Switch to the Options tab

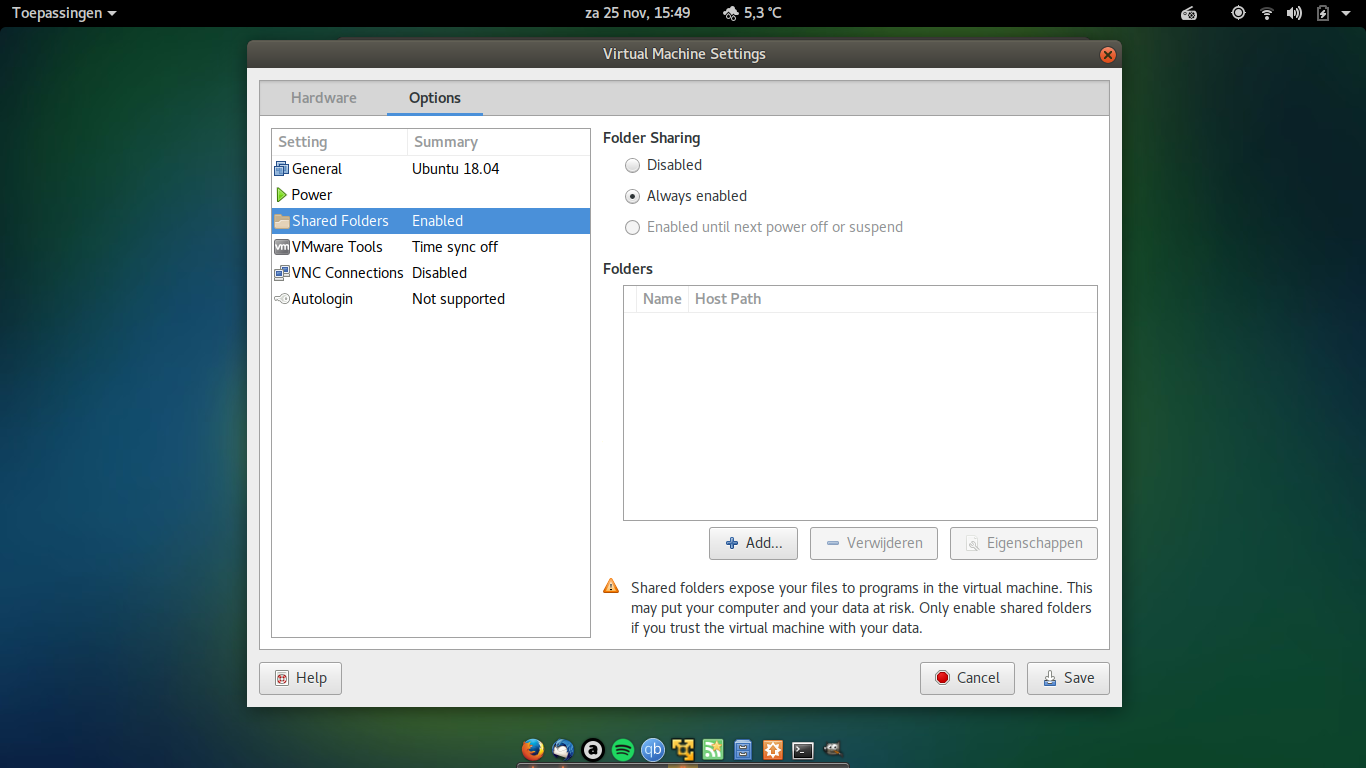tap(435, 98)
